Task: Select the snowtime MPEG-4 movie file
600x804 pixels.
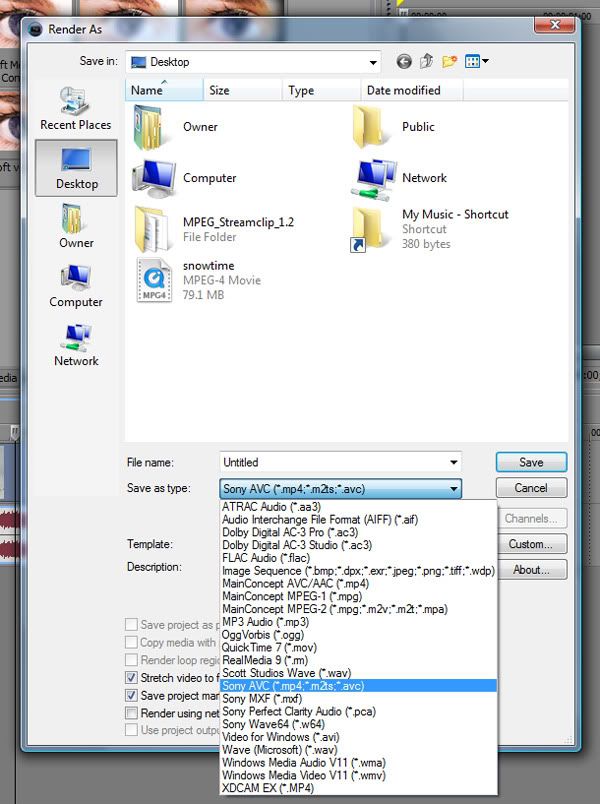Action: click(x=199, y=280)
